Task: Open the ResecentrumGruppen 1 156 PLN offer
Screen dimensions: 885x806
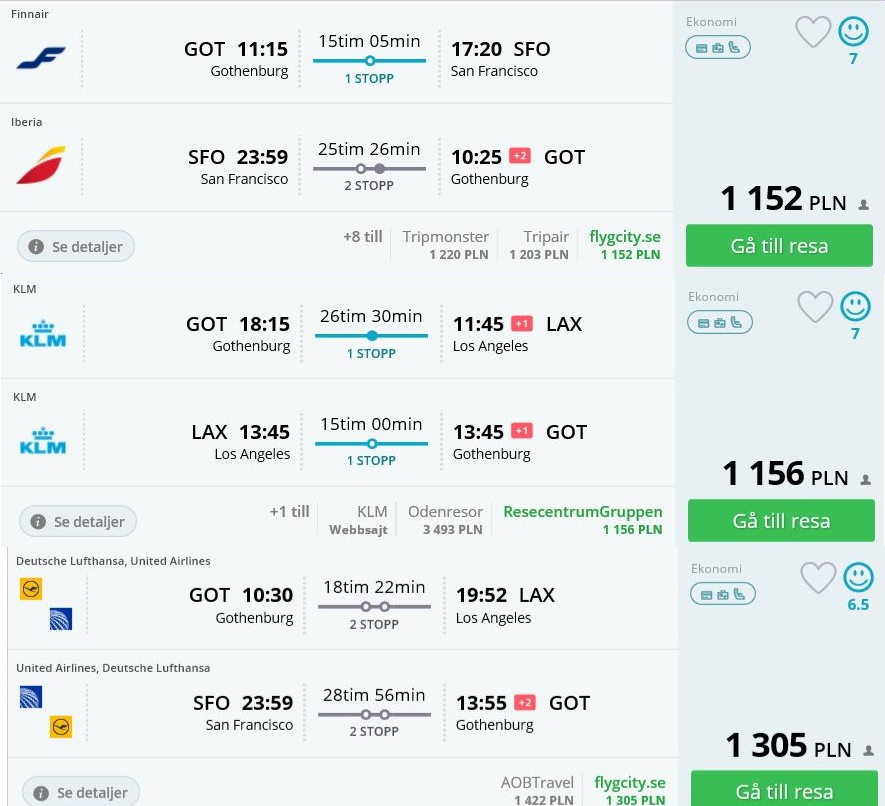Action: (x=582, y=520)
